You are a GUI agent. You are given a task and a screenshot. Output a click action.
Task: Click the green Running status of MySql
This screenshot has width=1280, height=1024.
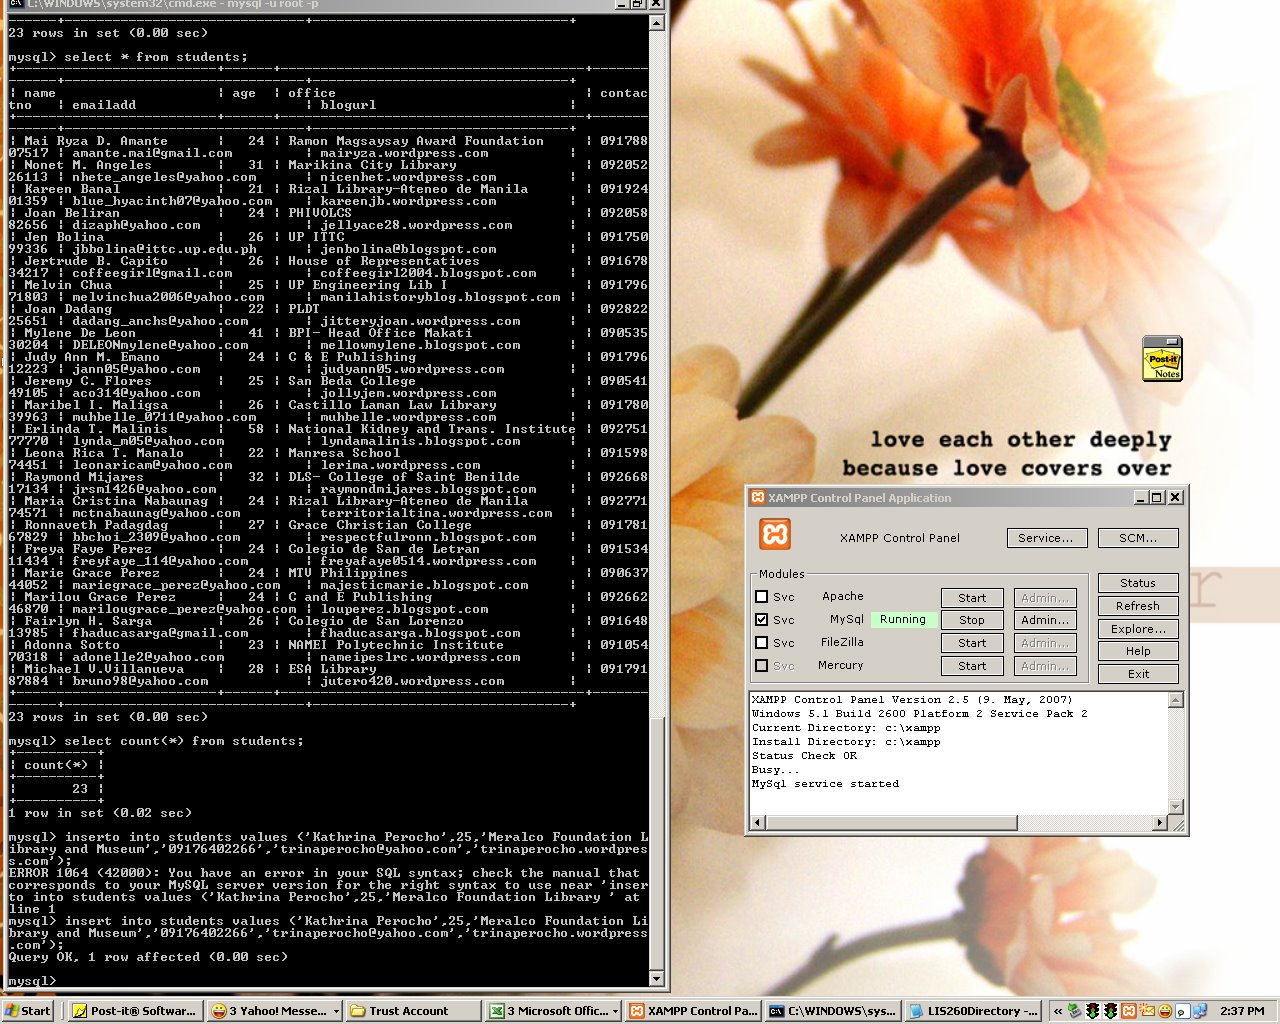[x=903, y=620]
